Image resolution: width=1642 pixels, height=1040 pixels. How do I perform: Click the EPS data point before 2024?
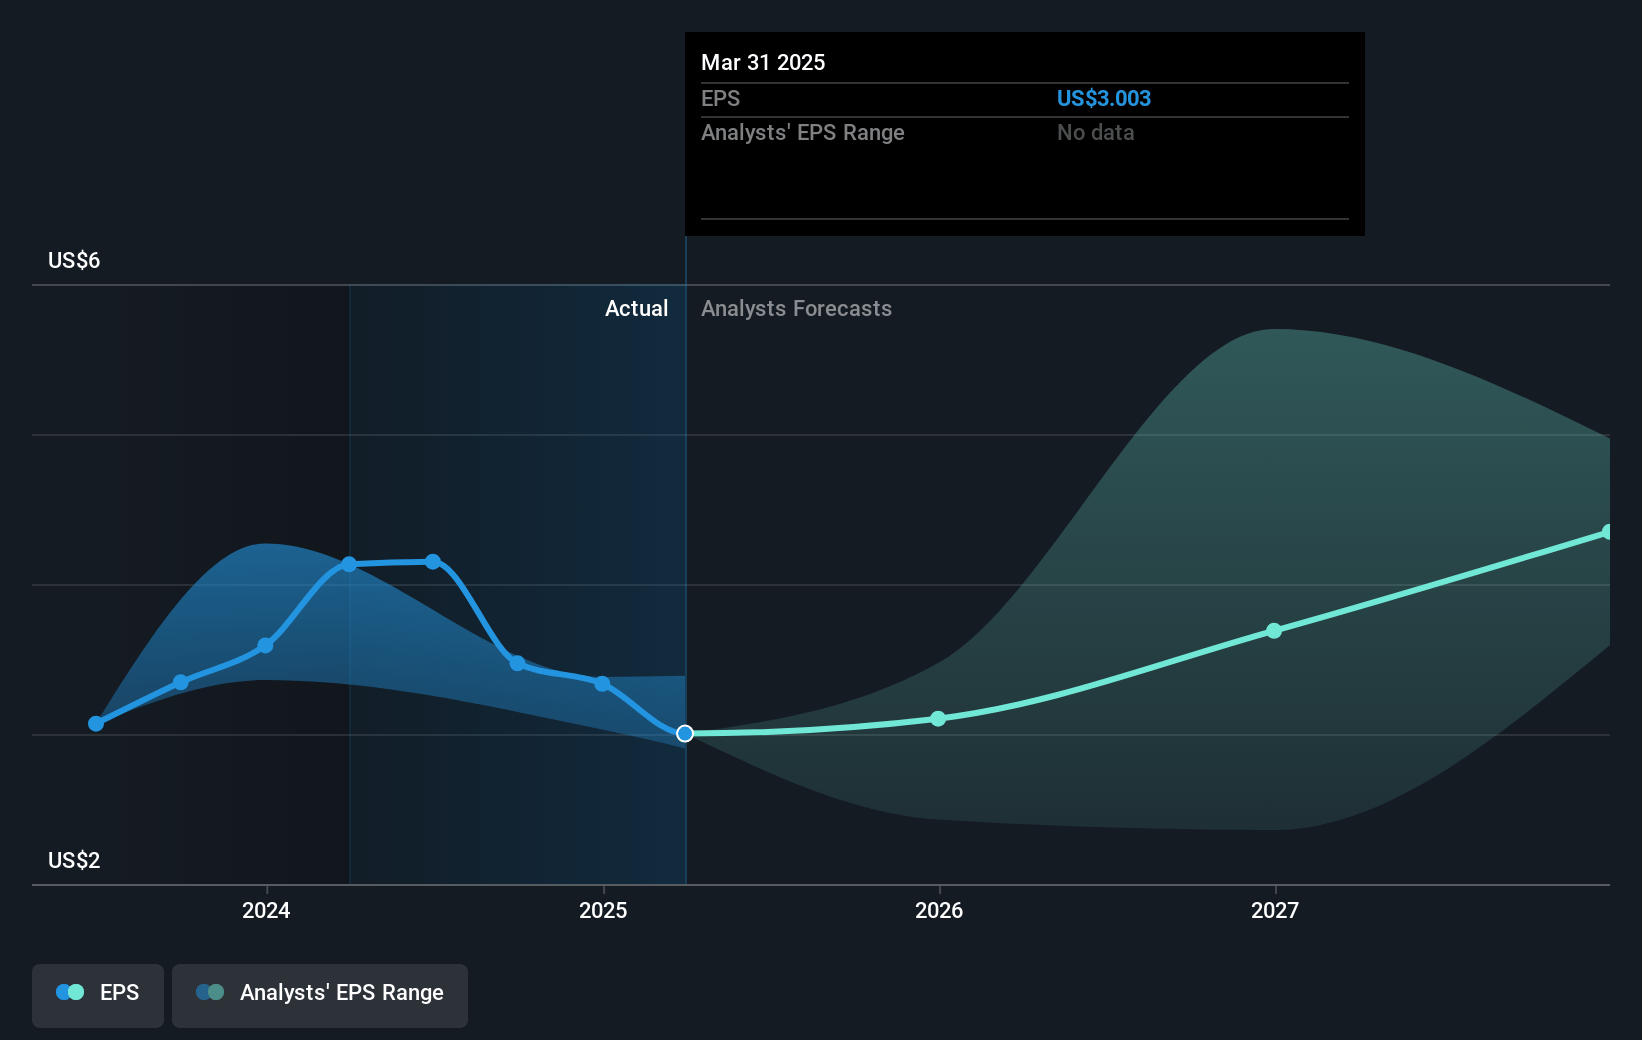coord(181,682)
